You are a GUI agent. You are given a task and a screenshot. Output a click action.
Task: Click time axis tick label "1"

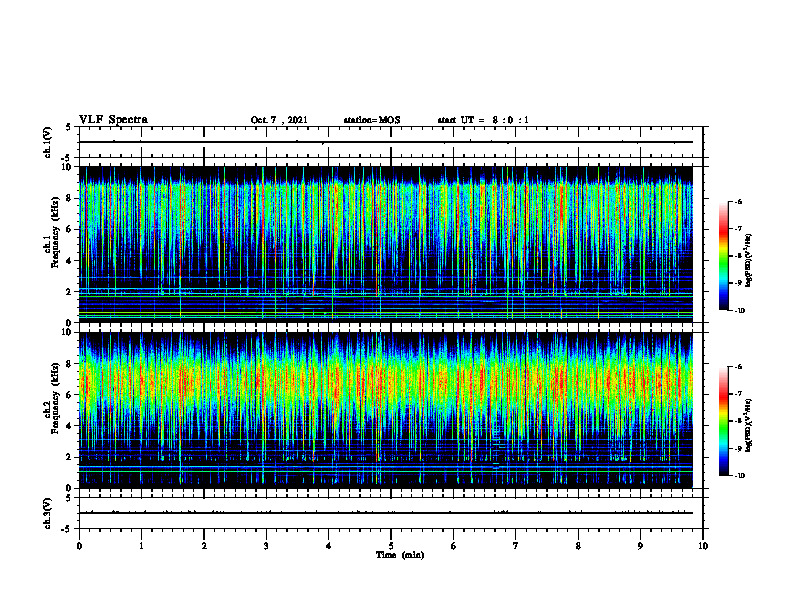(x=141, y=546)
